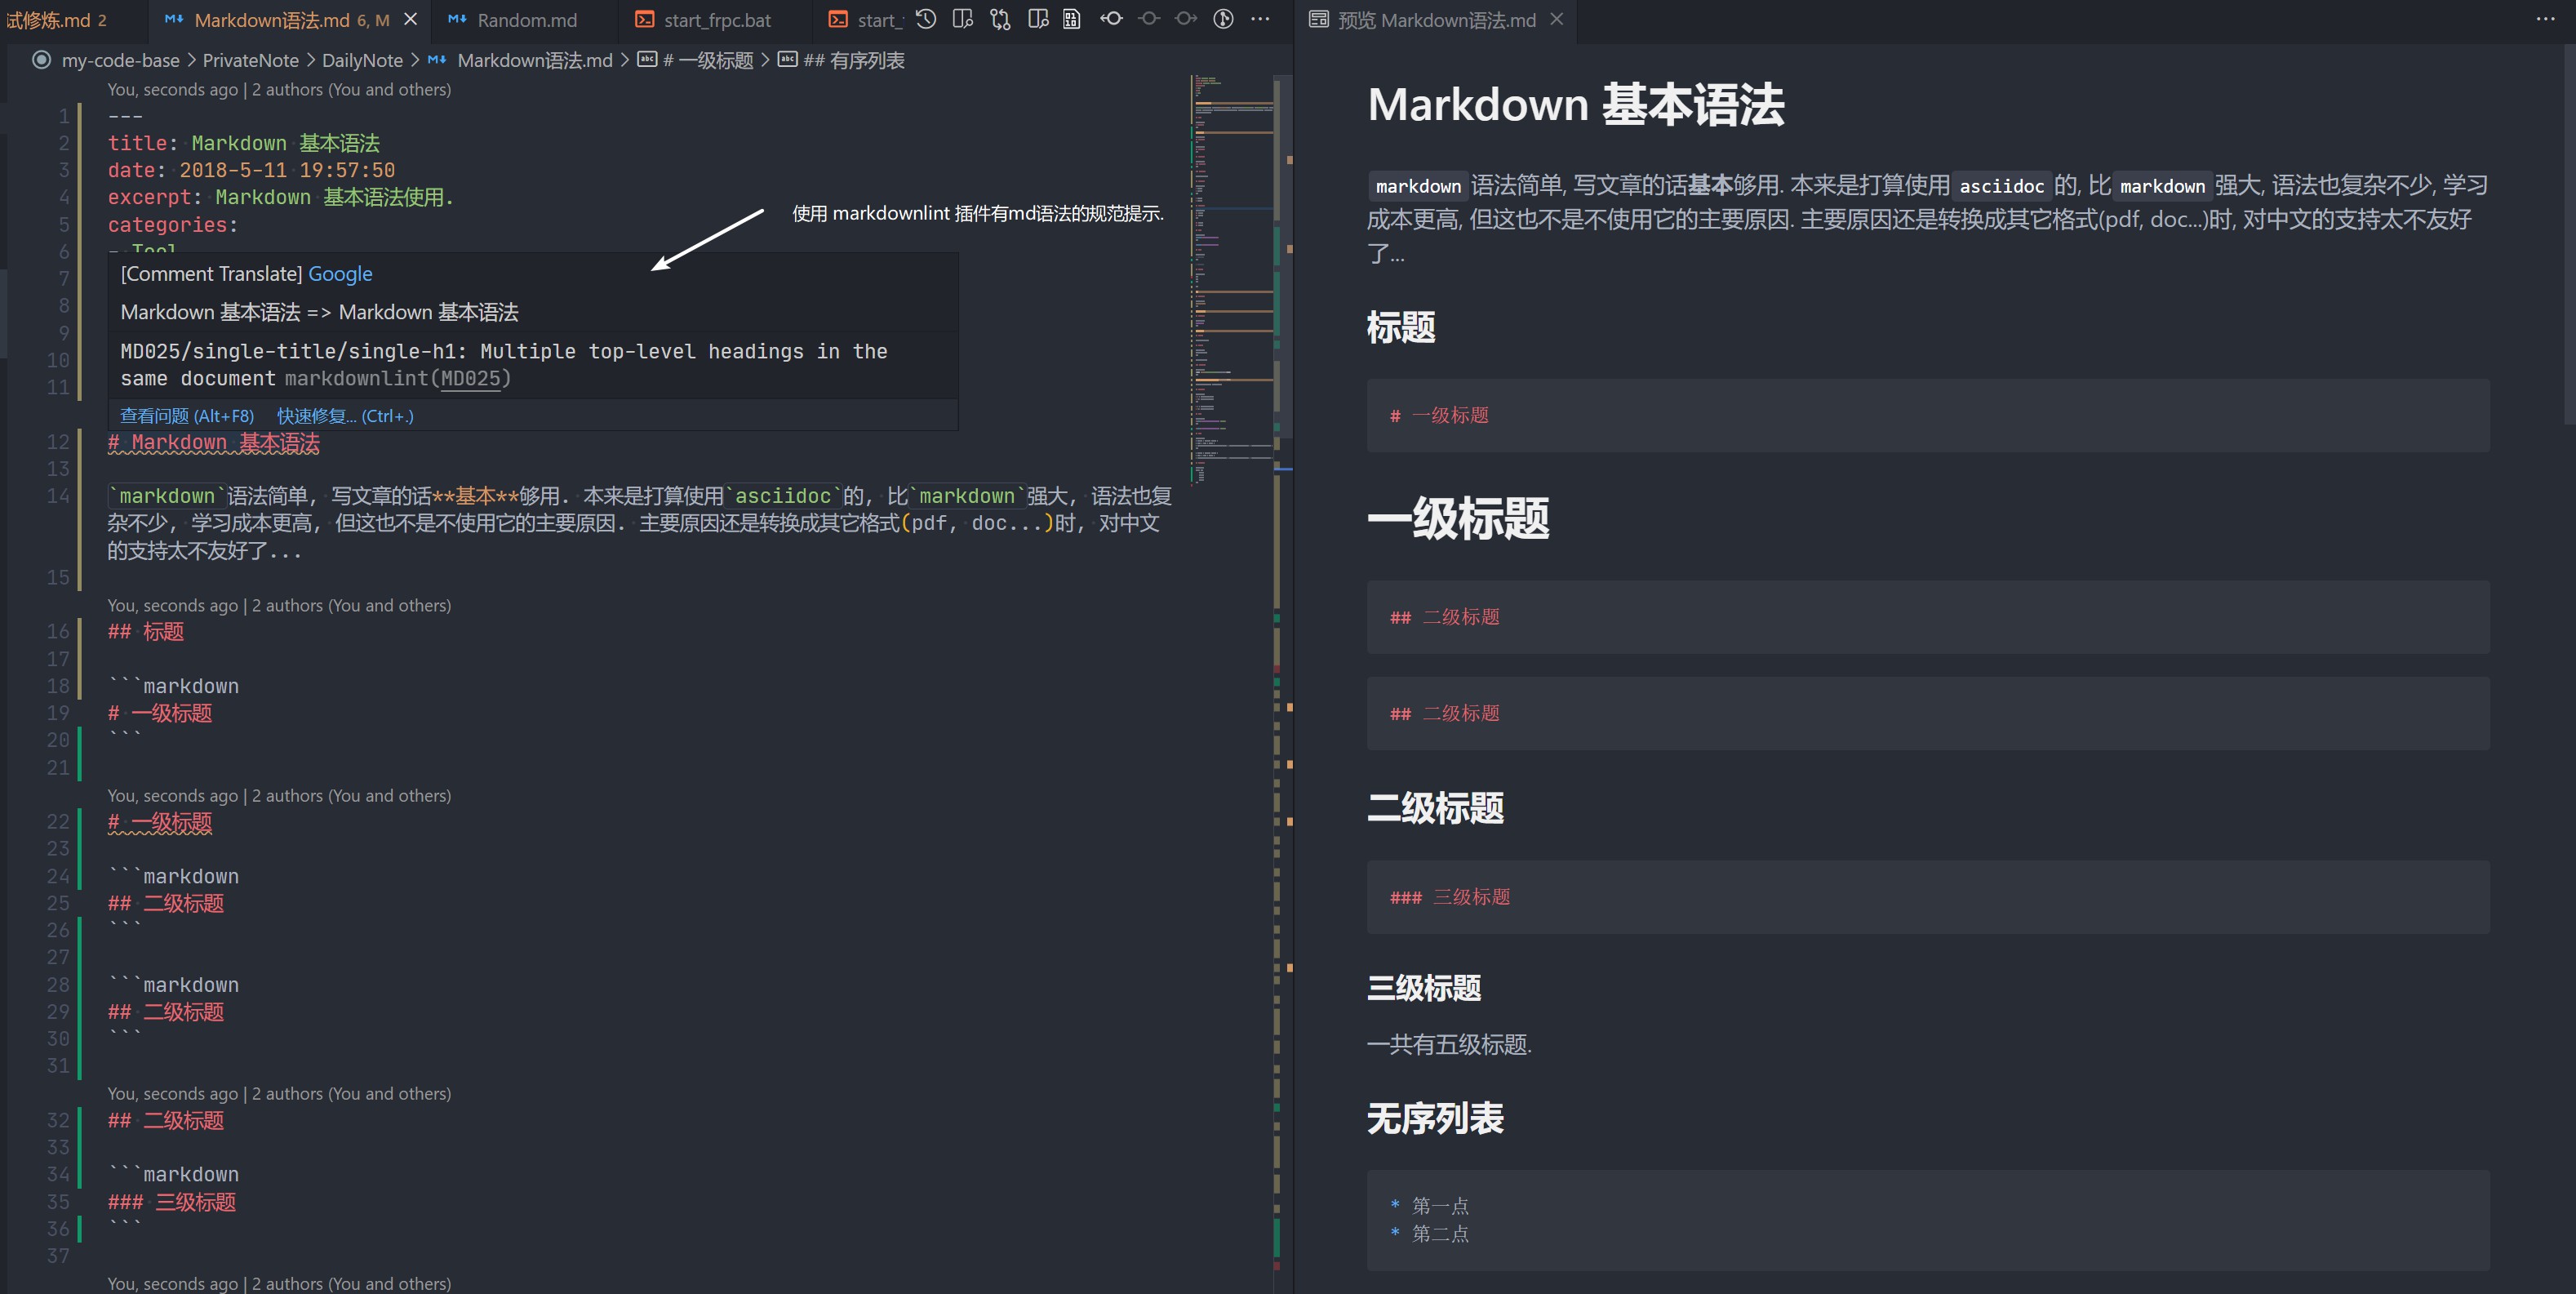The image size is (2576, 1294).
Task: Click 'Markdown 基本语法' heading in preview
Action: click(1575, 105)
